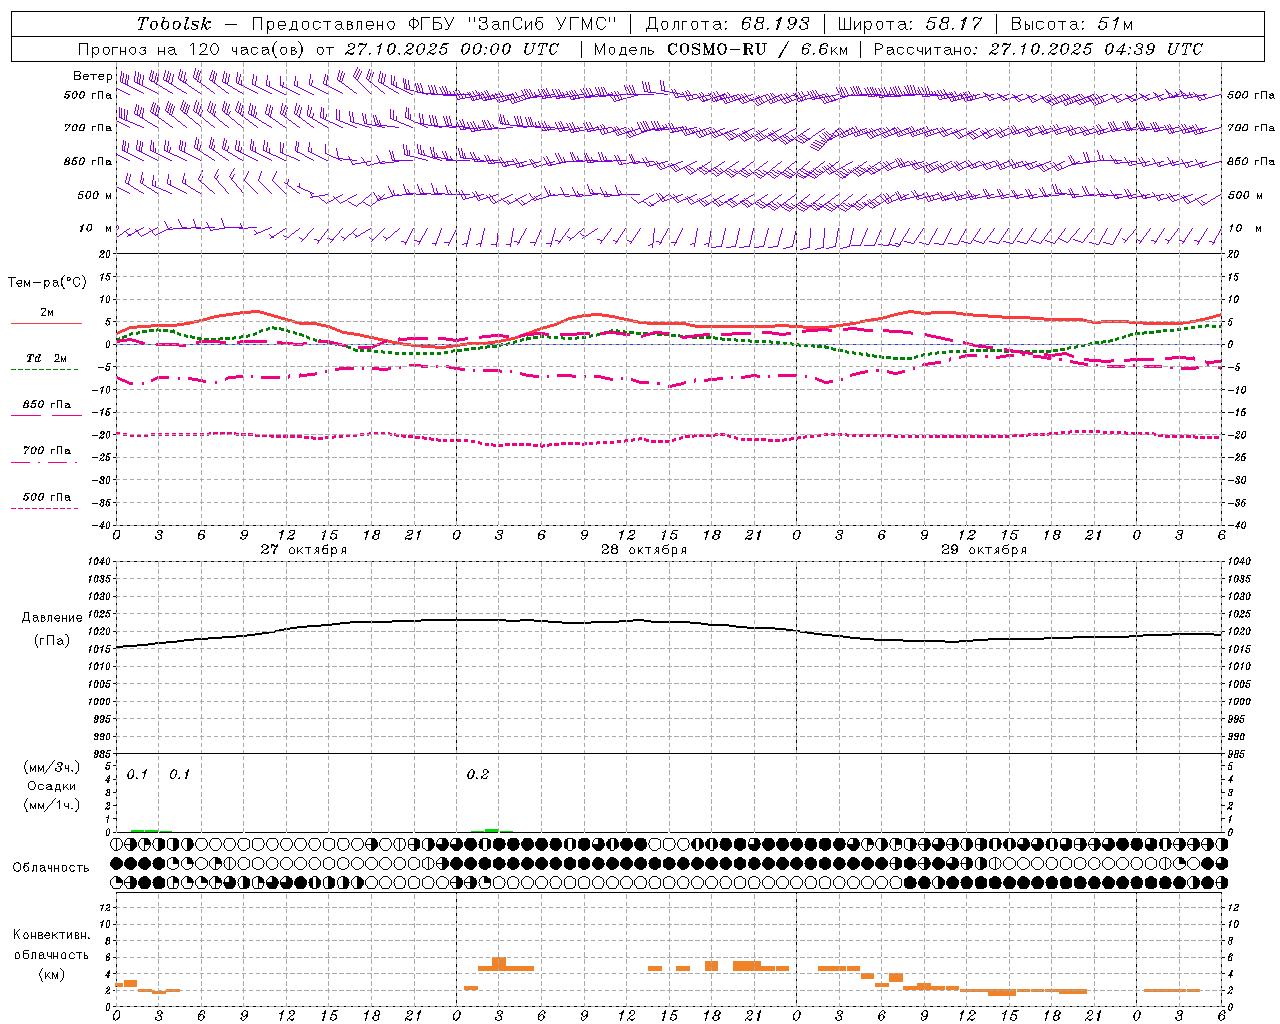The height and width of the screenshot is (1024, 1280).
Task: Click right-side 10 м wind label
Action: point(1245,228)
